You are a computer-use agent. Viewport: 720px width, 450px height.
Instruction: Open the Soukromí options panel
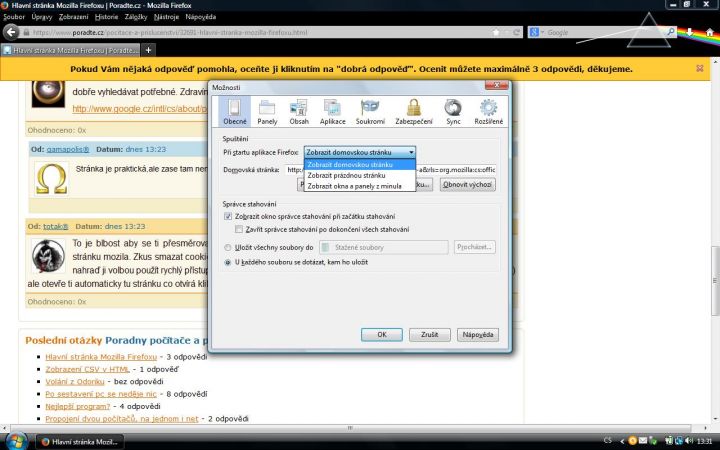[x=370, y=112]
